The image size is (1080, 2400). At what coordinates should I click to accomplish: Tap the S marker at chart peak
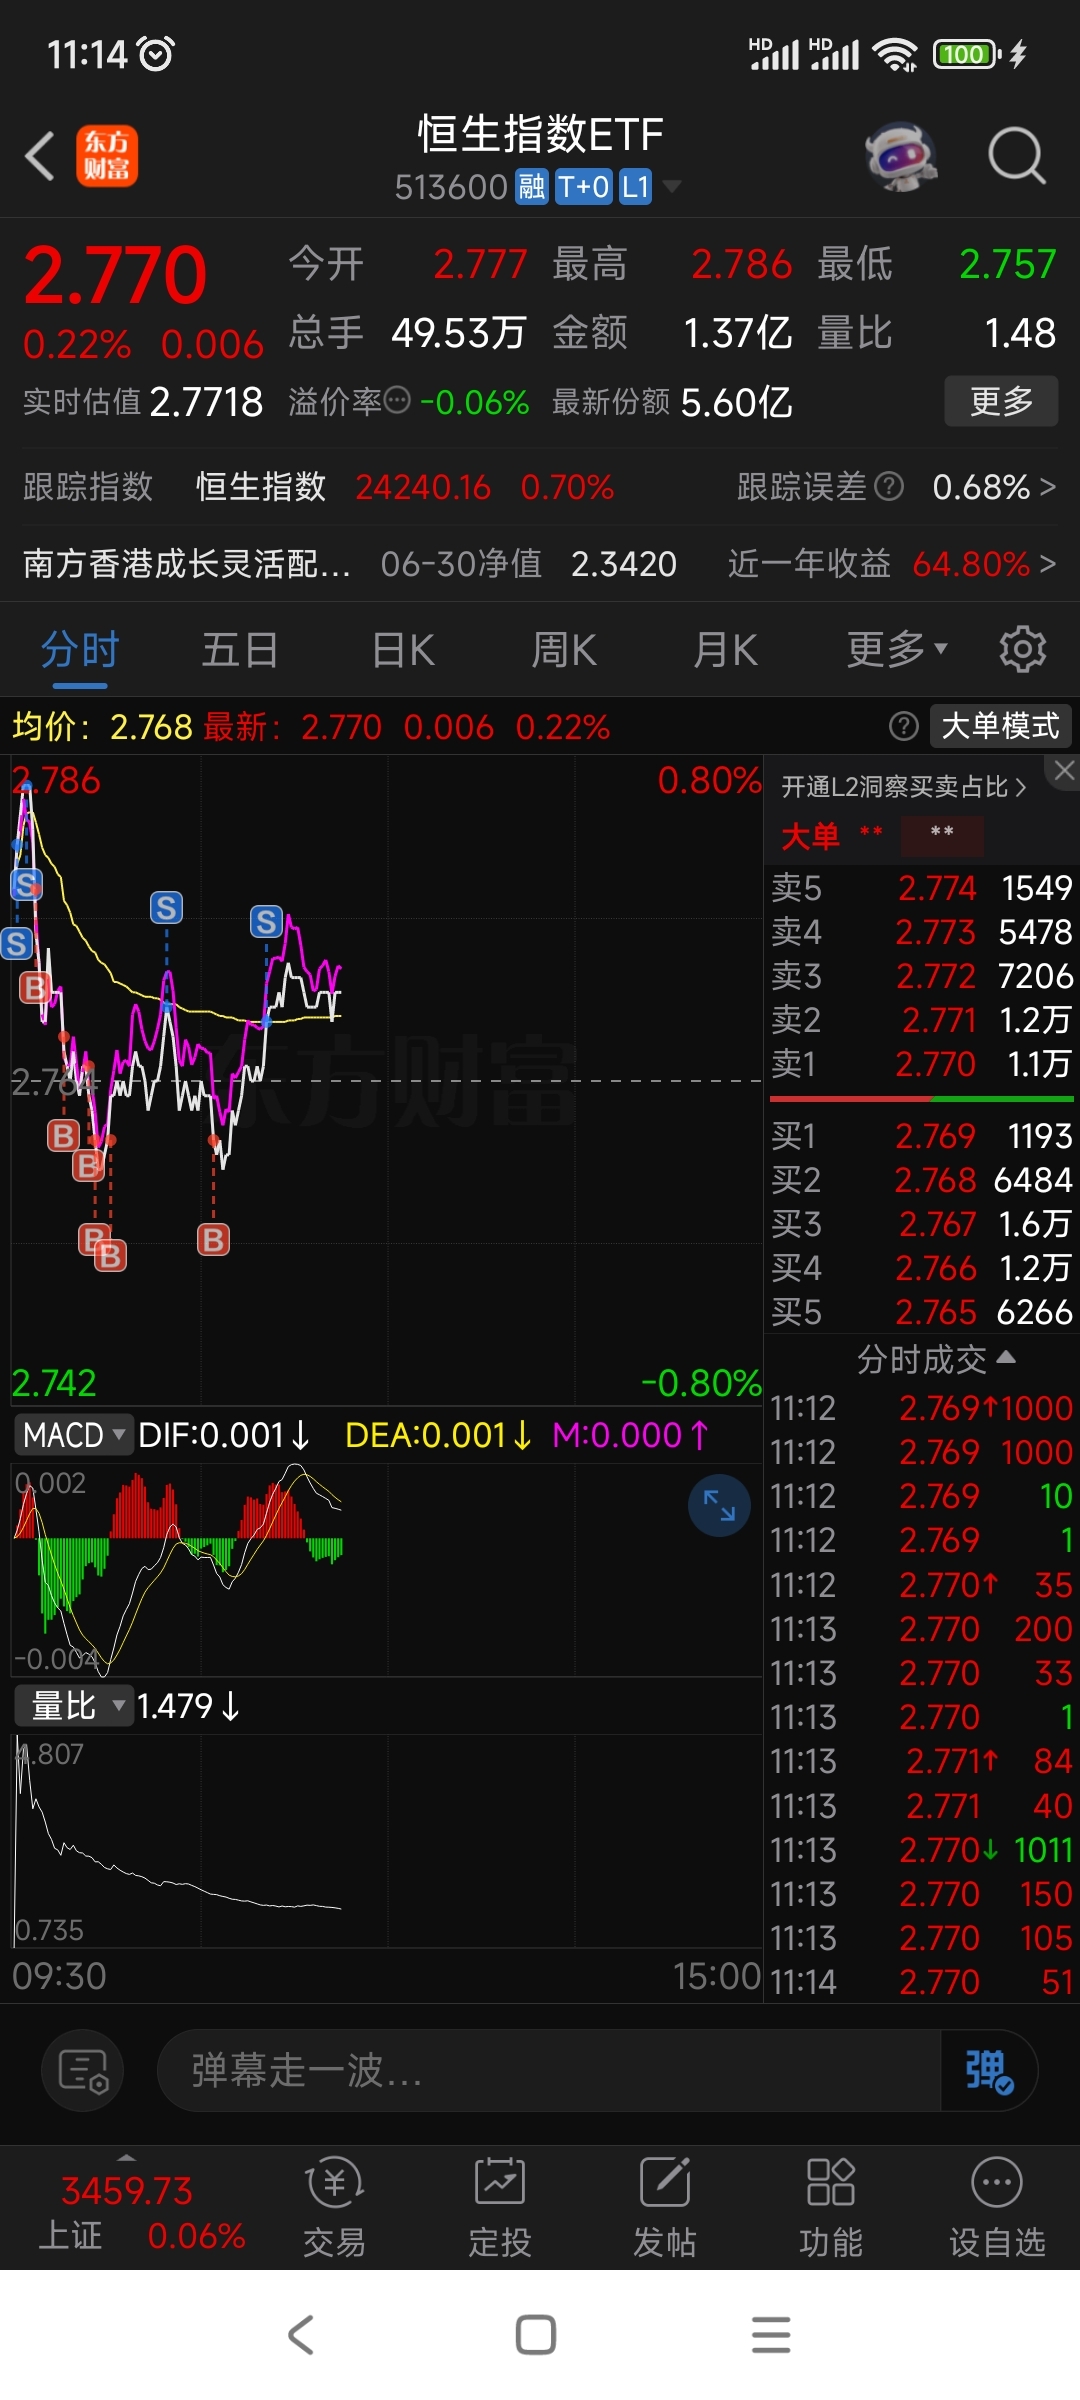pyautogui.click(x=27, y=884)
